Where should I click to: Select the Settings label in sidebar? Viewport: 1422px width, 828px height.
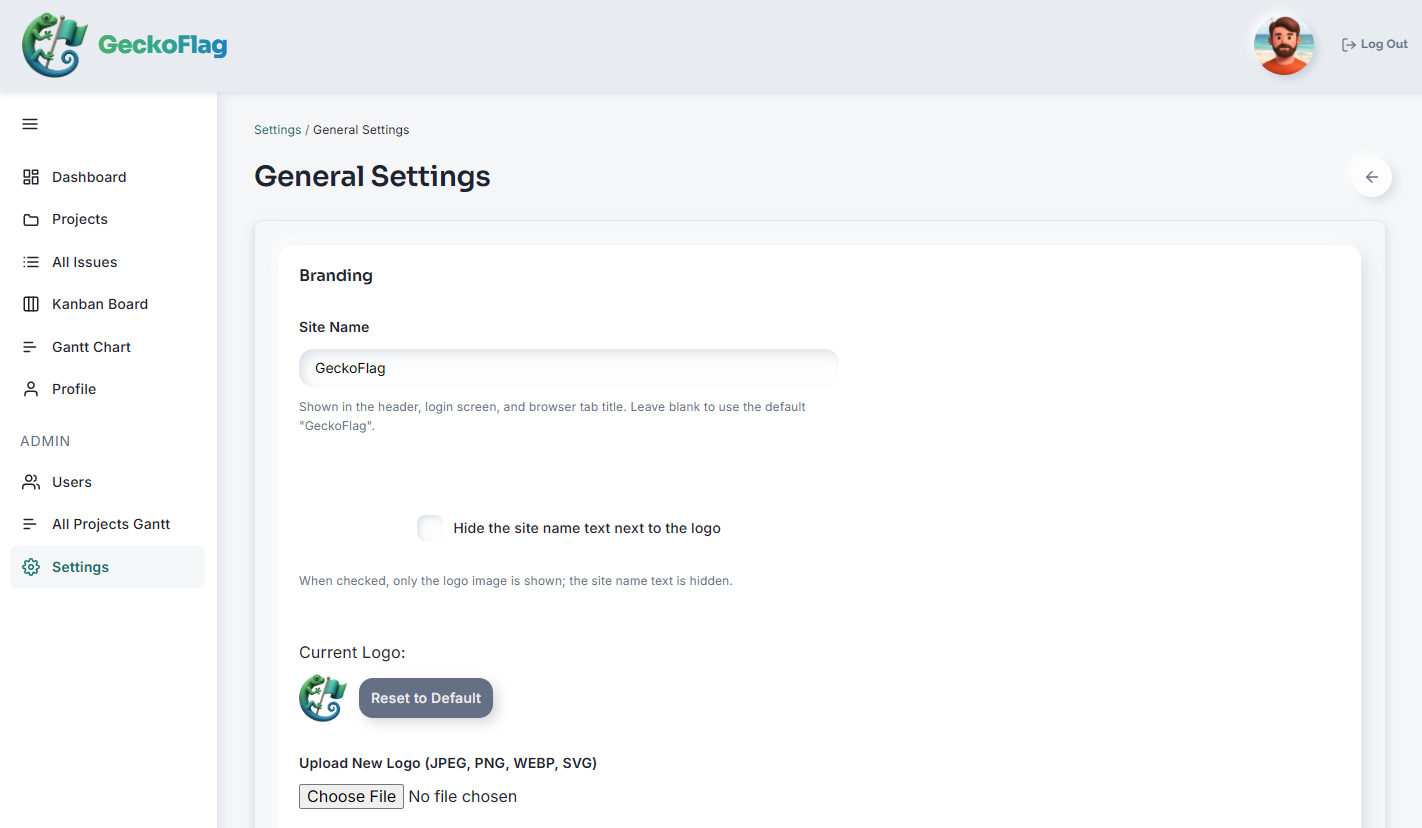click(x=81, y=567)
